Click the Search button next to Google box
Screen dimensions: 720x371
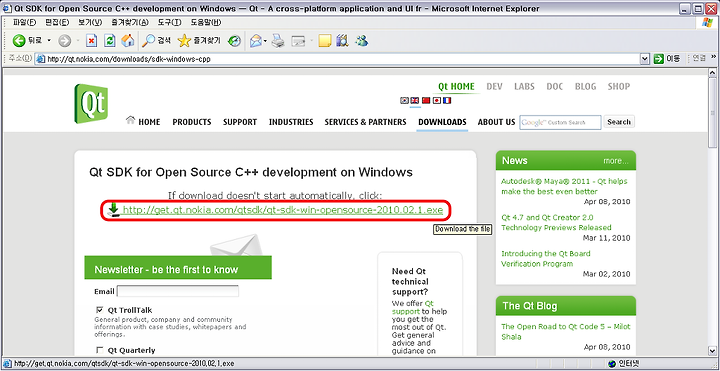click(619, 122)
